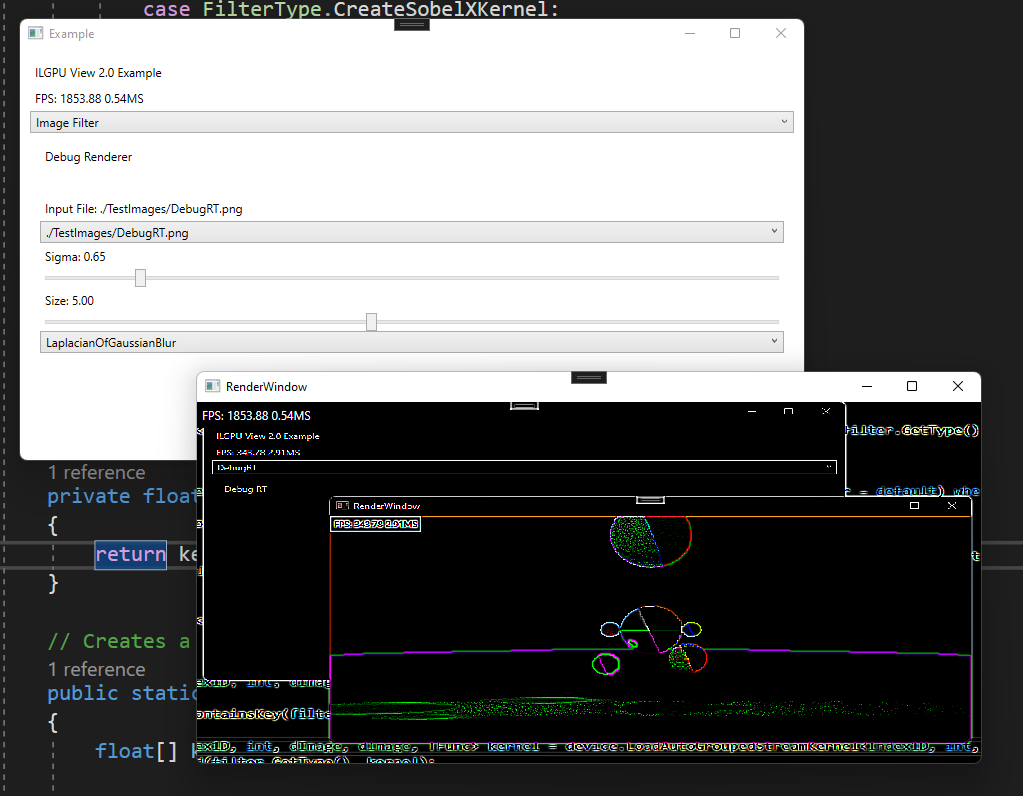
Task: Click the Size slider thumb
Action: [371, 322]
